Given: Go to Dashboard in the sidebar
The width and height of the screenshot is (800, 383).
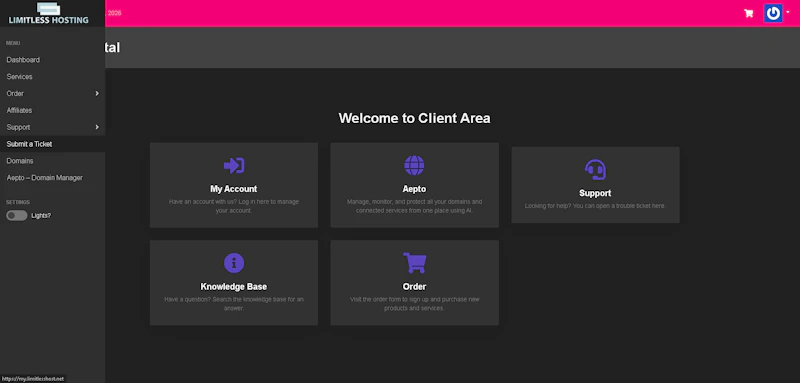Looking at the screenshot, I should point(53,60).
